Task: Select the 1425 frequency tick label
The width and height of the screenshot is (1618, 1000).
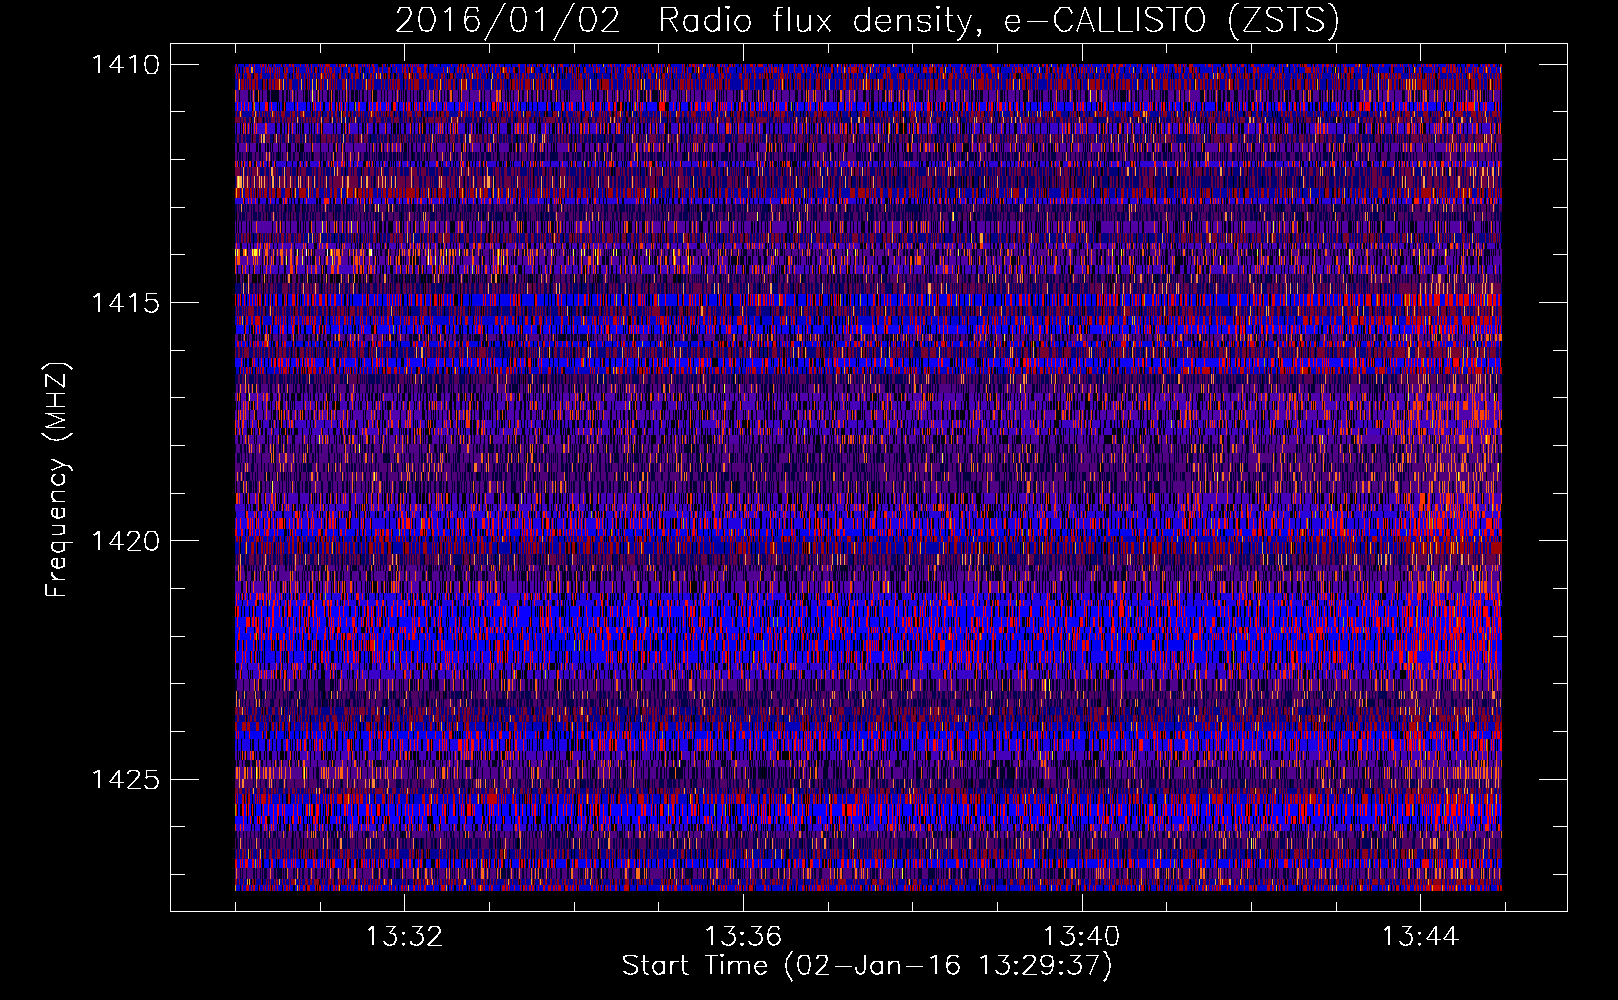Action: click(125, 779)
